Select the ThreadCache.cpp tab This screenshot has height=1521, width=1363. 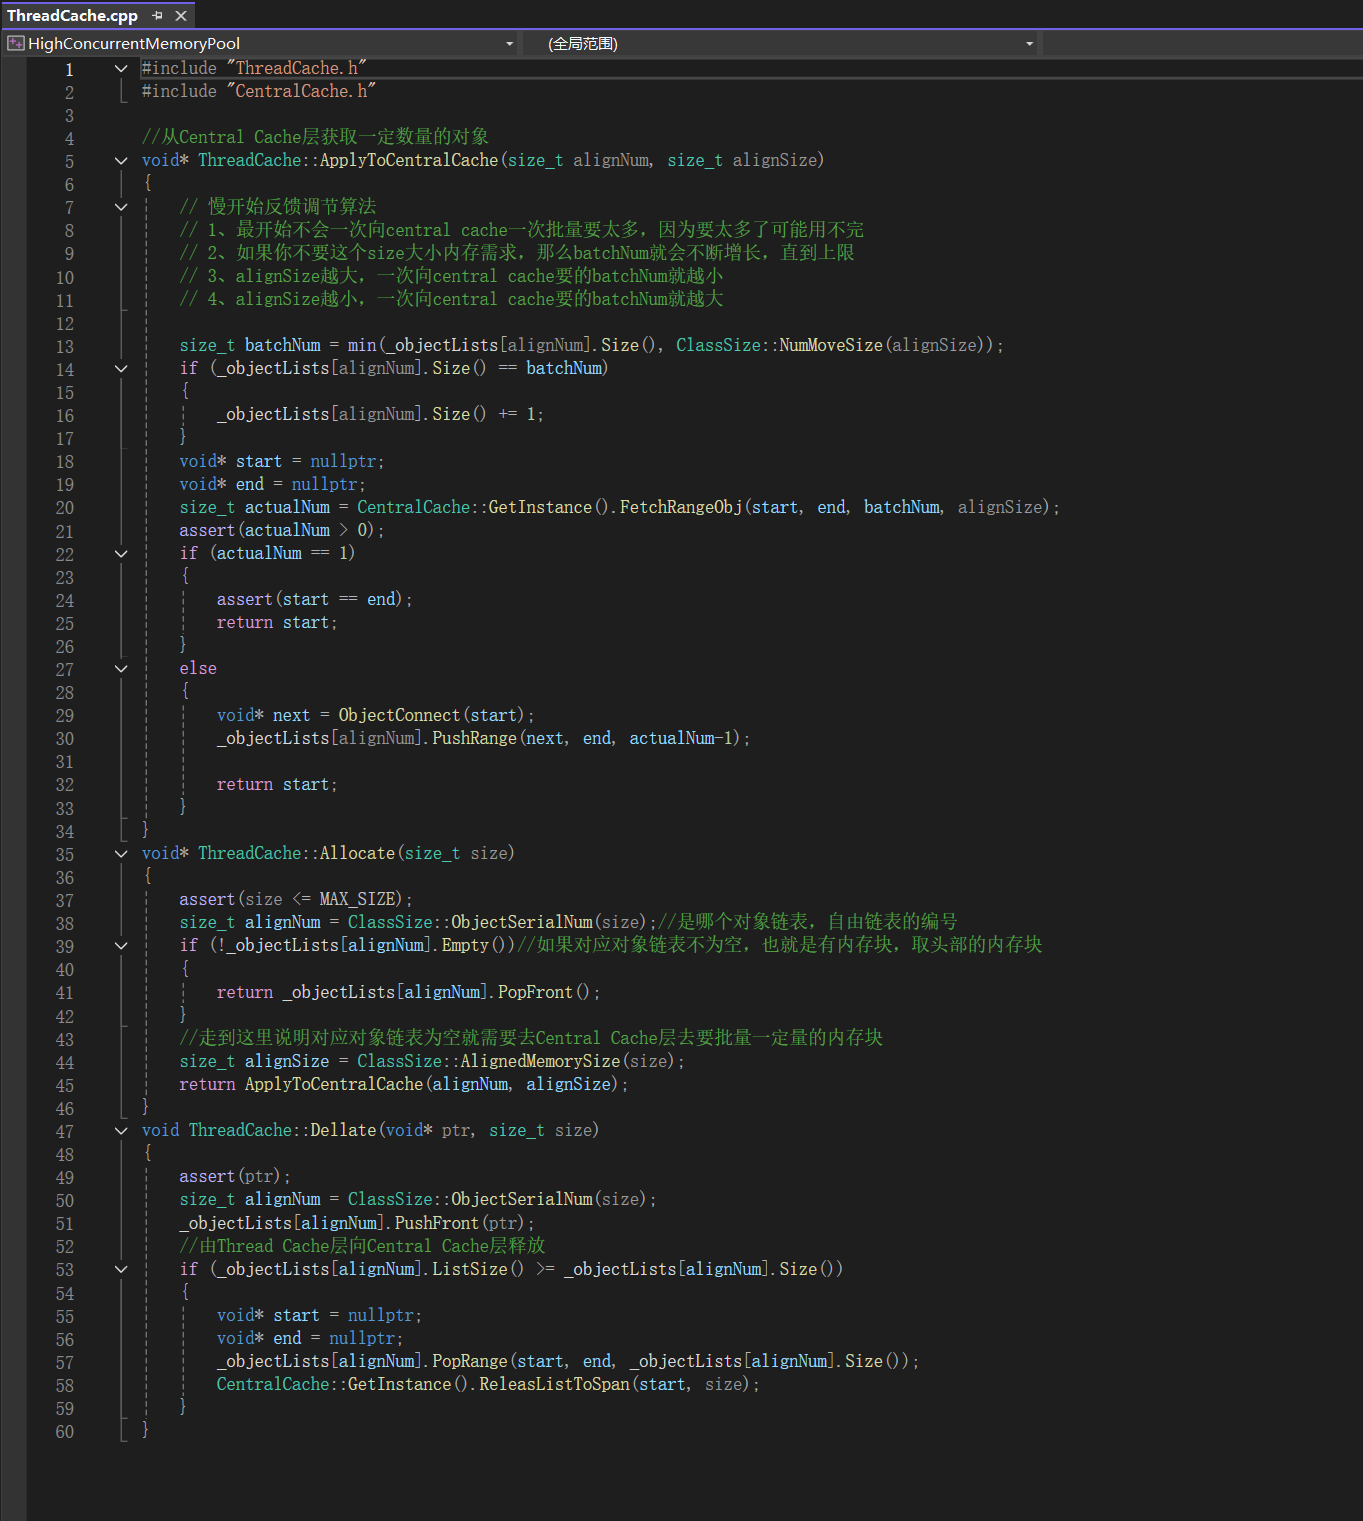click(72, 15)
